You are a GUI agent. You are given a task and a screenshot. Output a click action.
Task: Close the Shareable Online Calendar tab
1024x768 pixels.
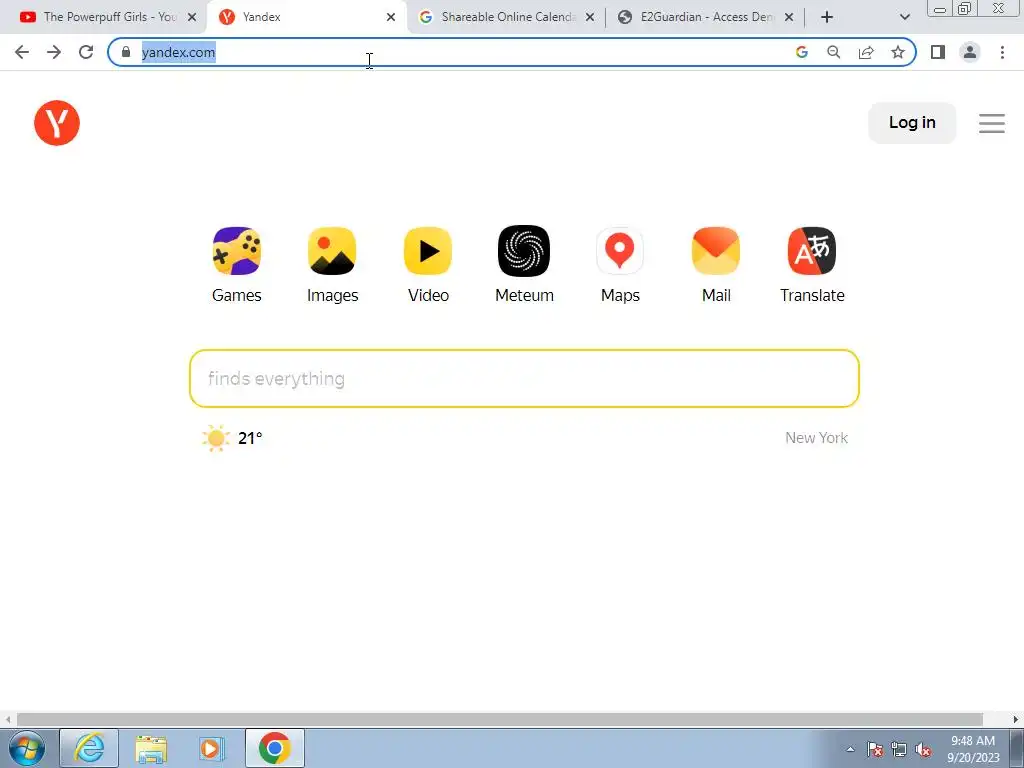coord(590,17)
